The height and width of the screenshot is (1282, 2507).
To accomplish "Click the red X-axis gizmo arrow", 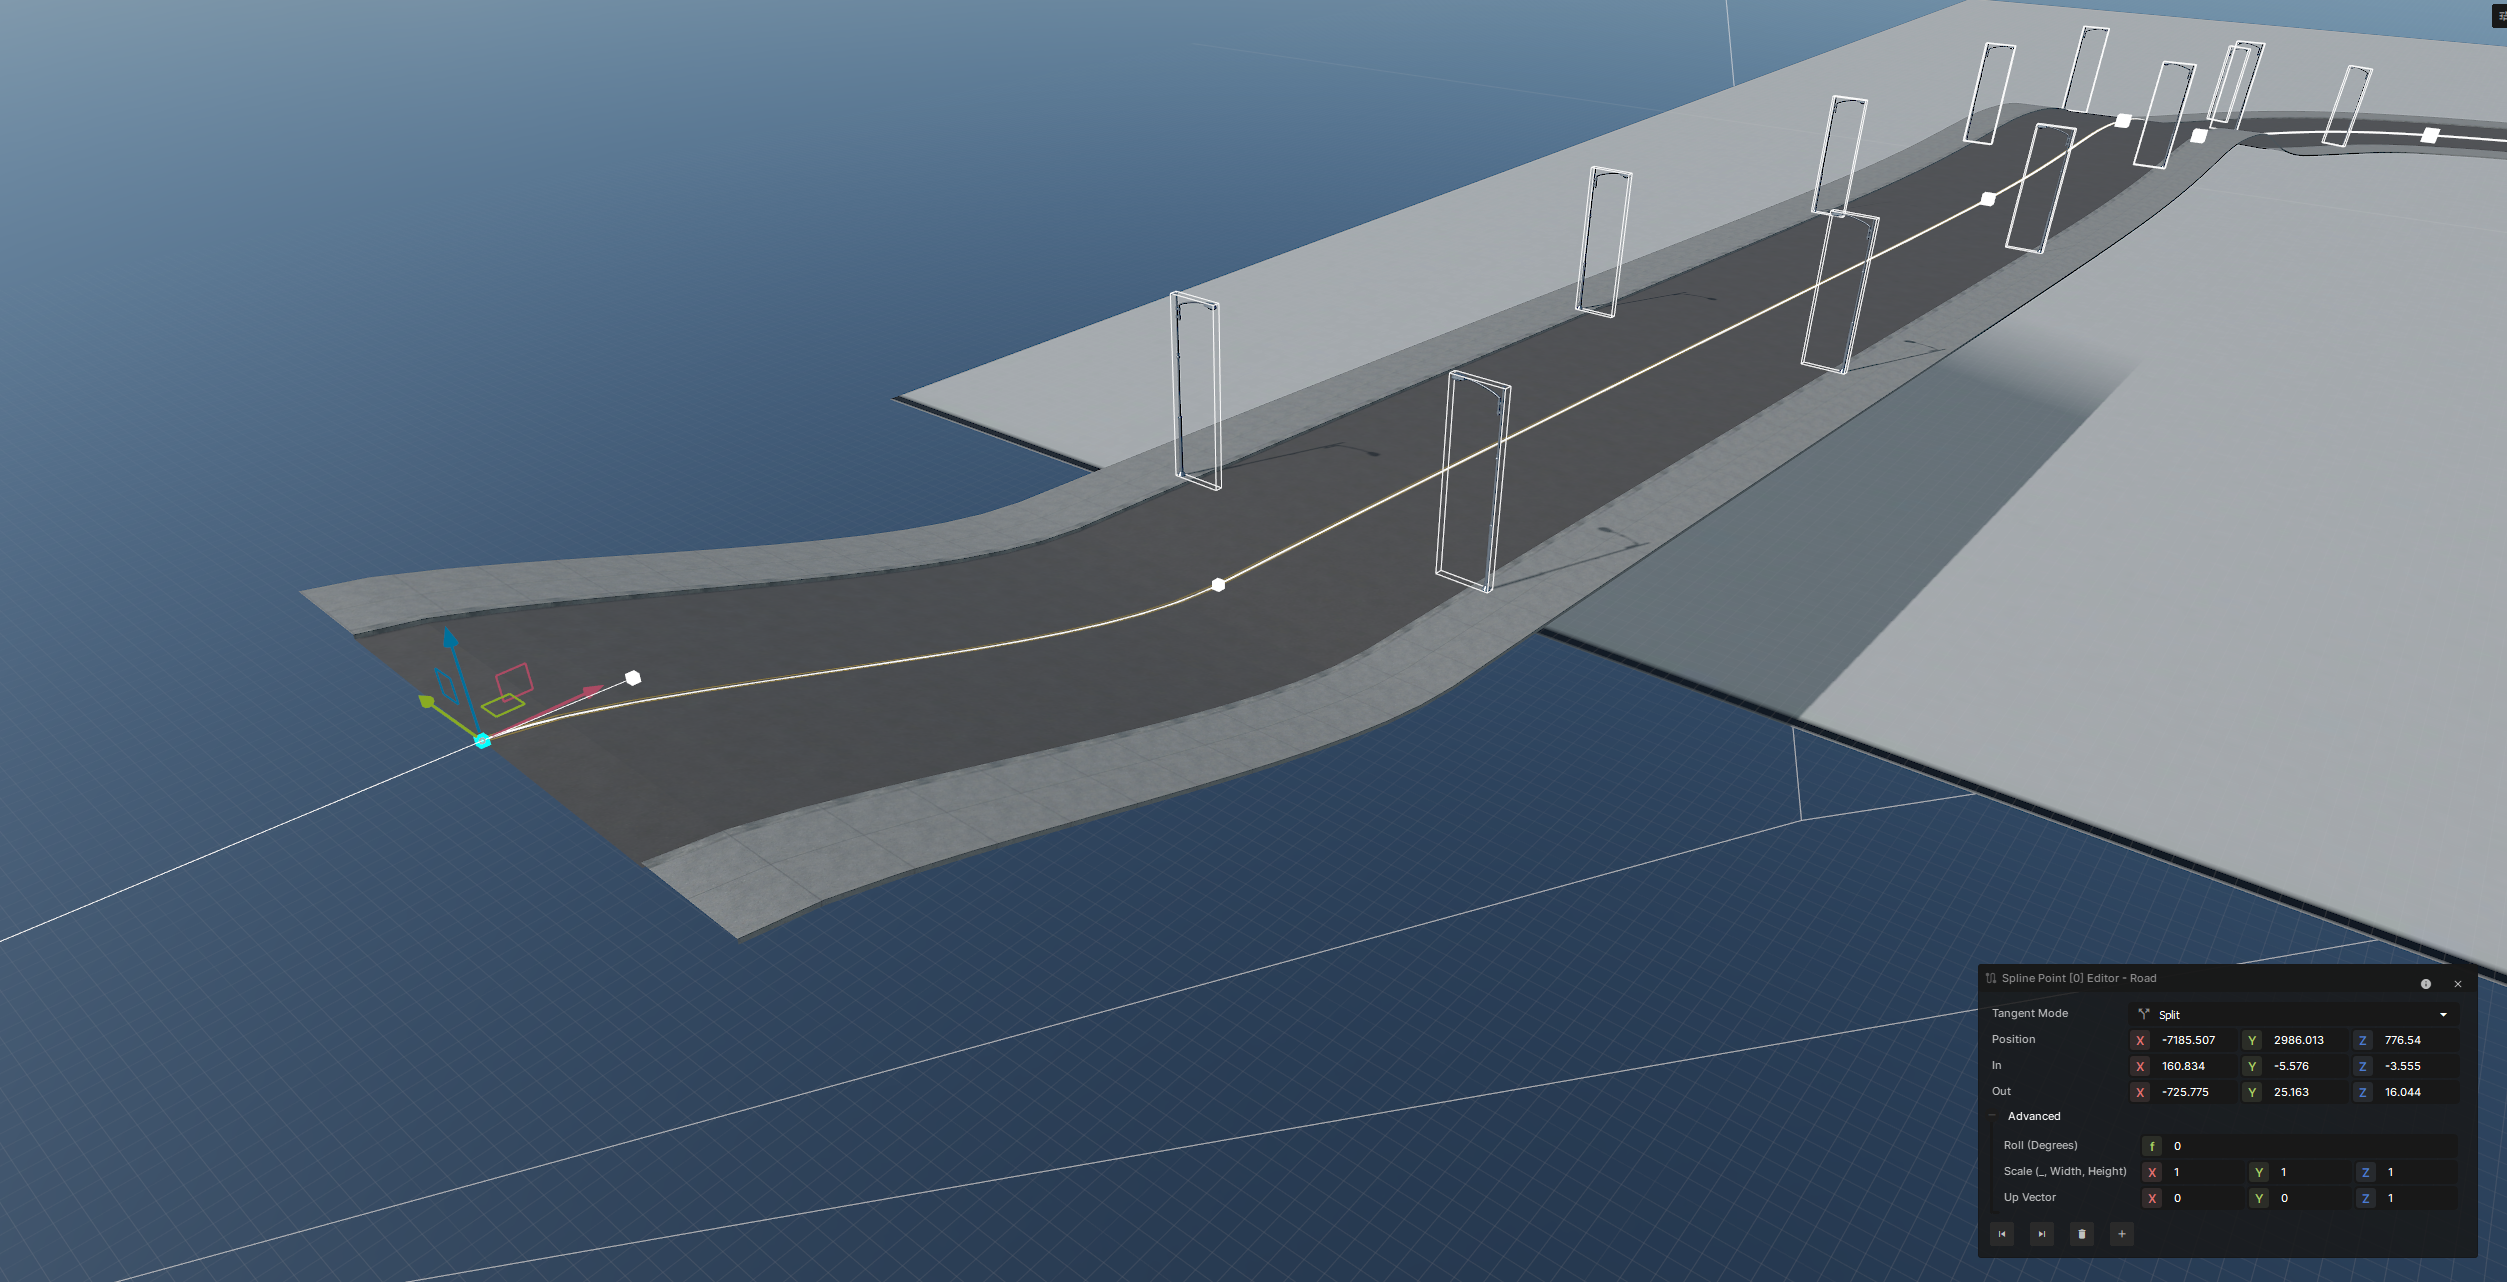I will [x=592, y=690].
